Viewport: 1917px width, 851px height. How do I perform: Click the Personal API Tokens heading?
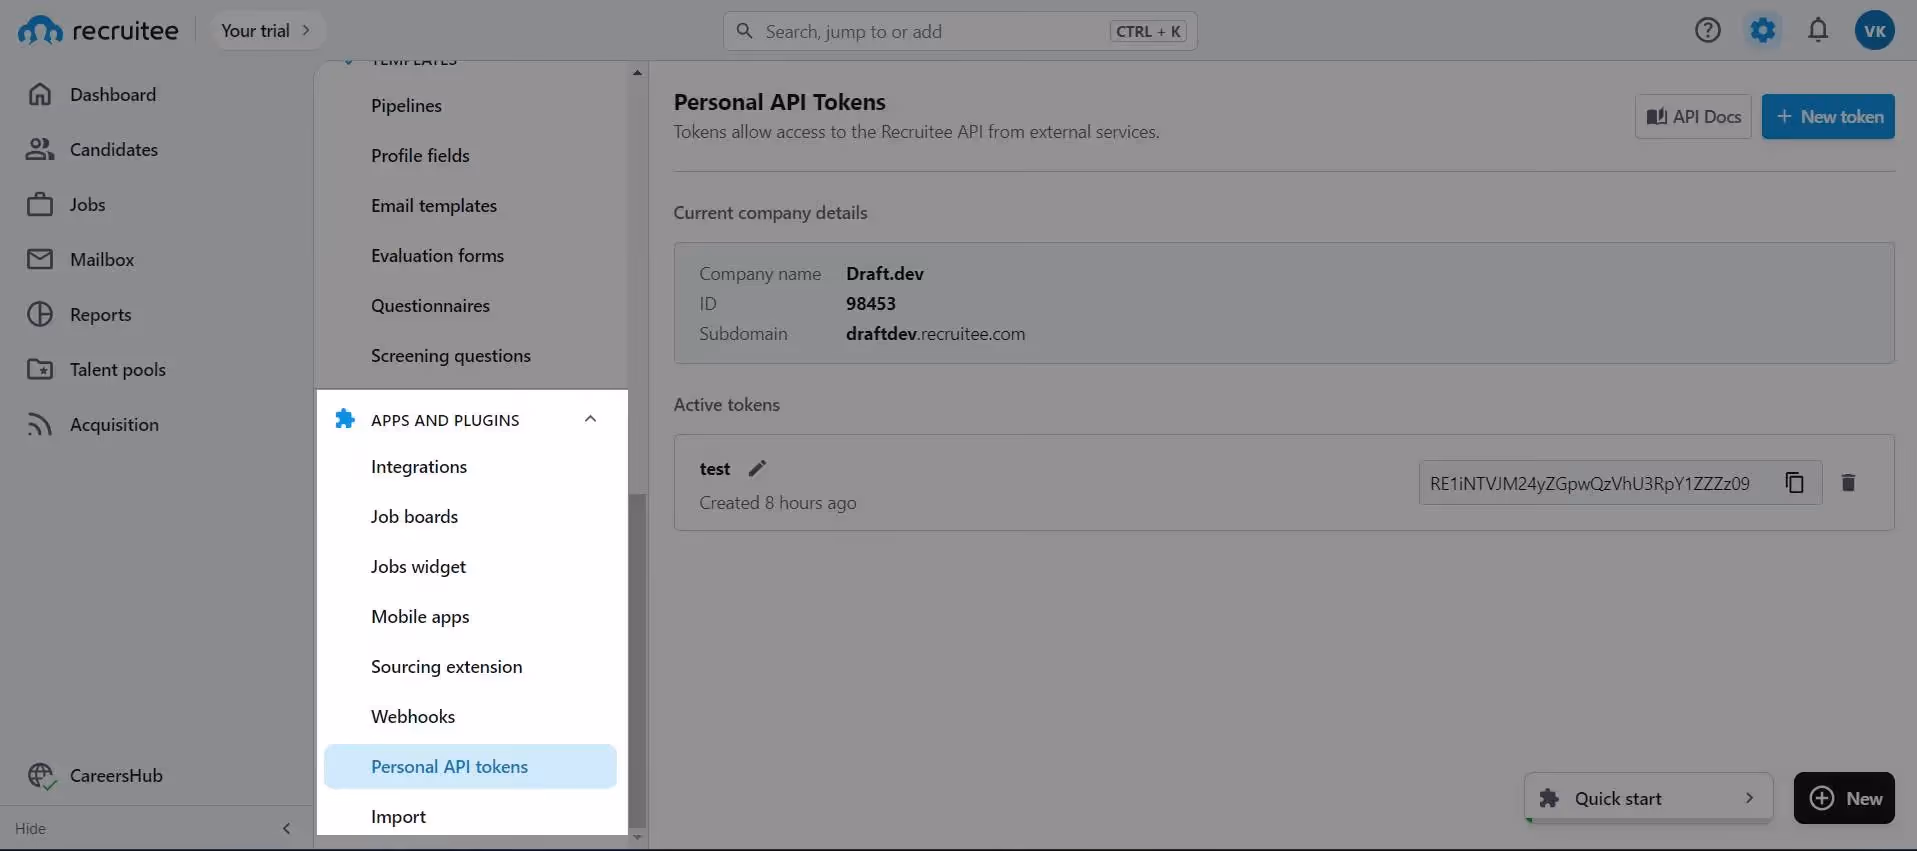[780, 102]
